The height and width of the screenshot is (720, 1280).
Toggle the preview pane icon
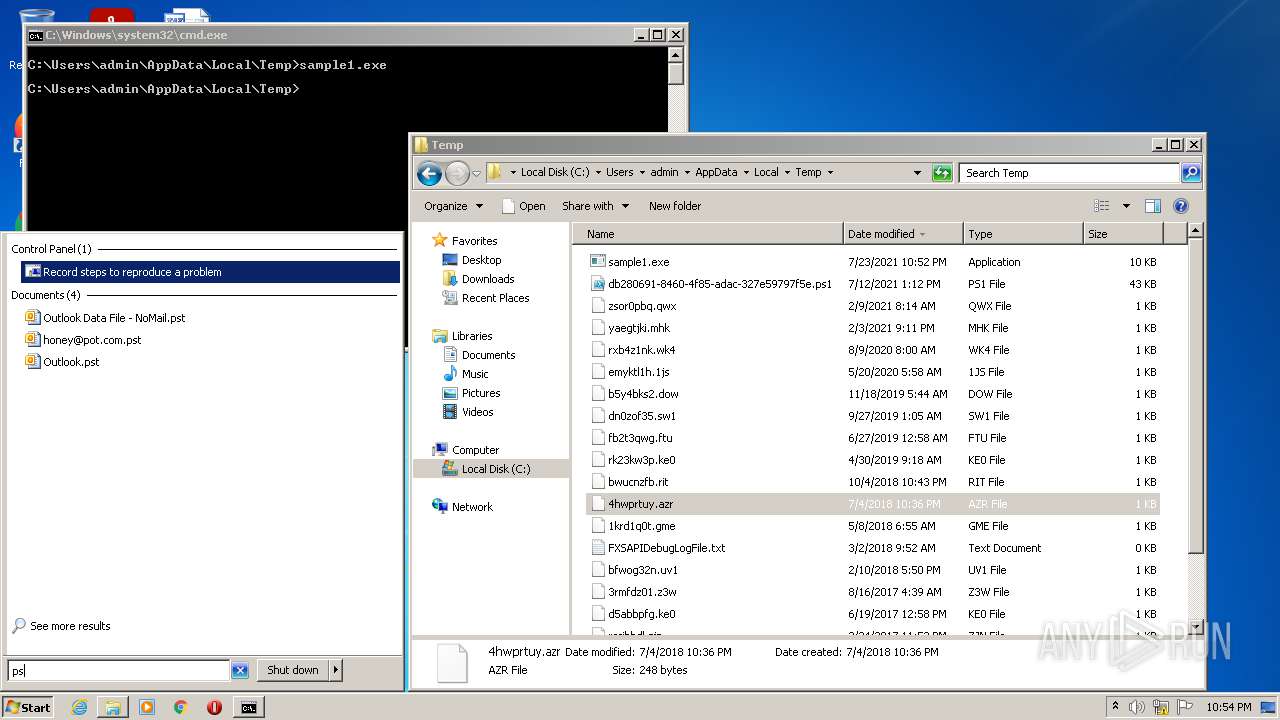[1153, 206]
